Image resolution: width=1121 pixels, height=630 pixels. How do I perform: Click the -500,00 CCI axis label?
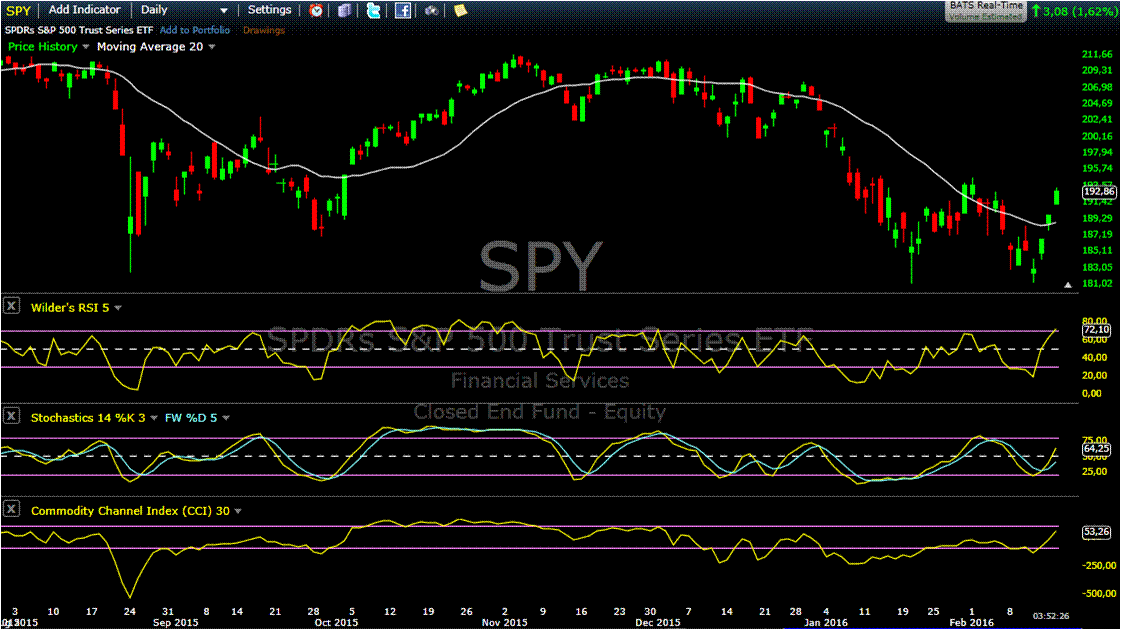(1098, 593)
